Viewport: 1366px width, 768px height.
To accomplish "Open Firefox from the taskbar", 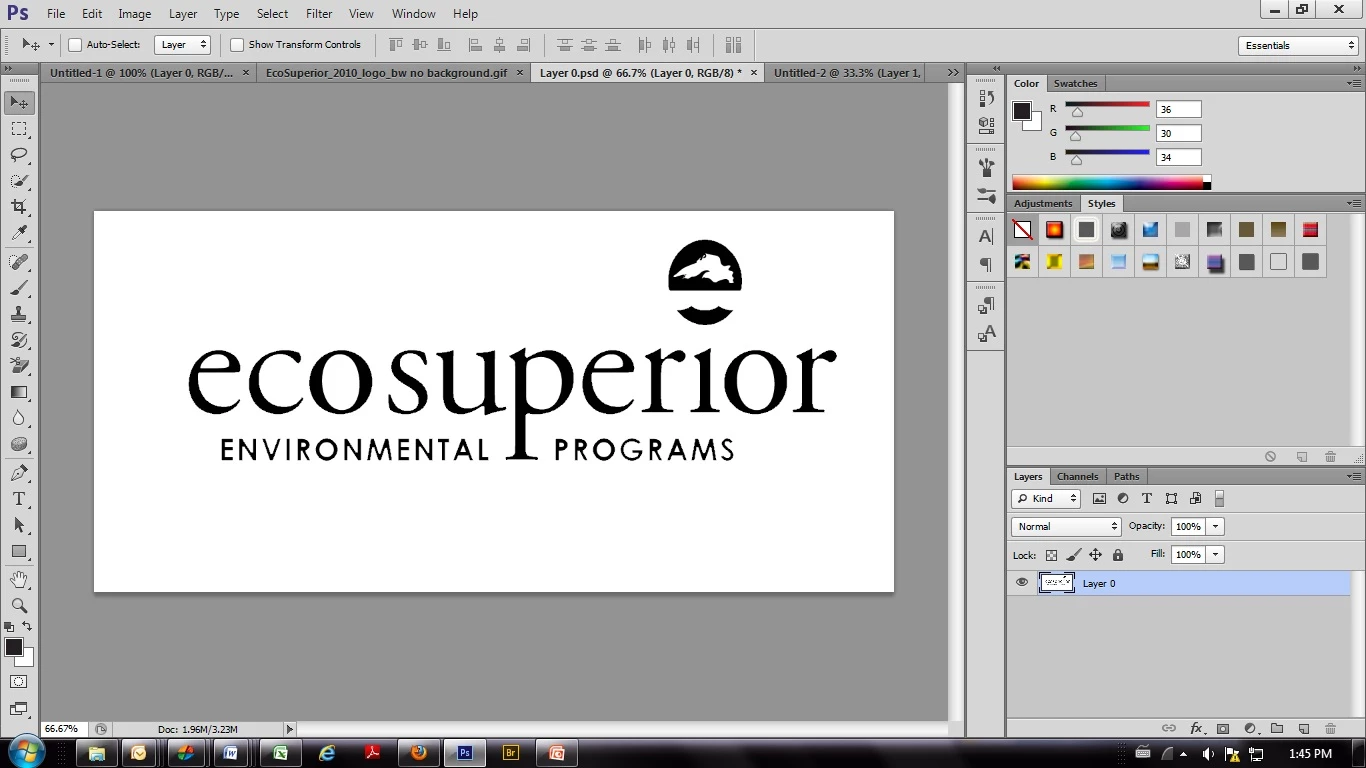I will (x=418, y=753).
